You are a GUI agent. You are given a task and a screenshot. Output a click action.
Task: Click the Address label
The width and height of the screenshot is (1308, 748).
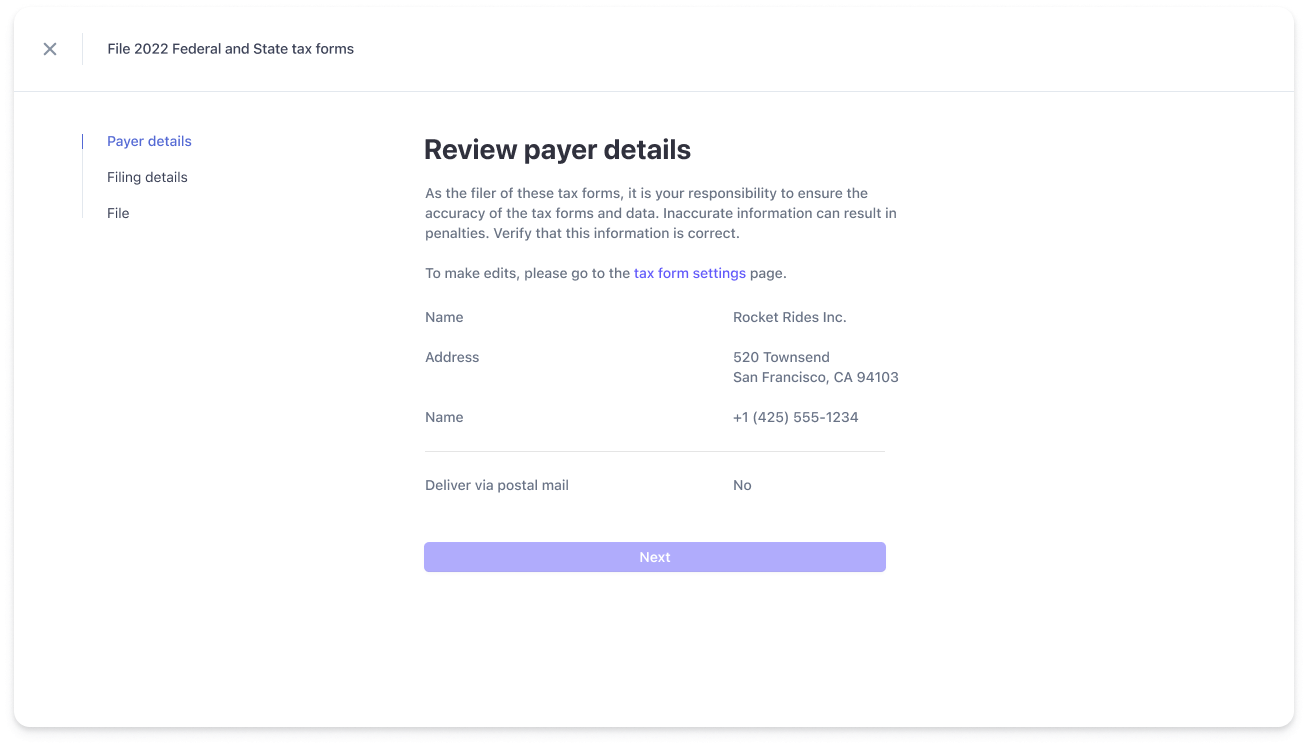[452, 357]
